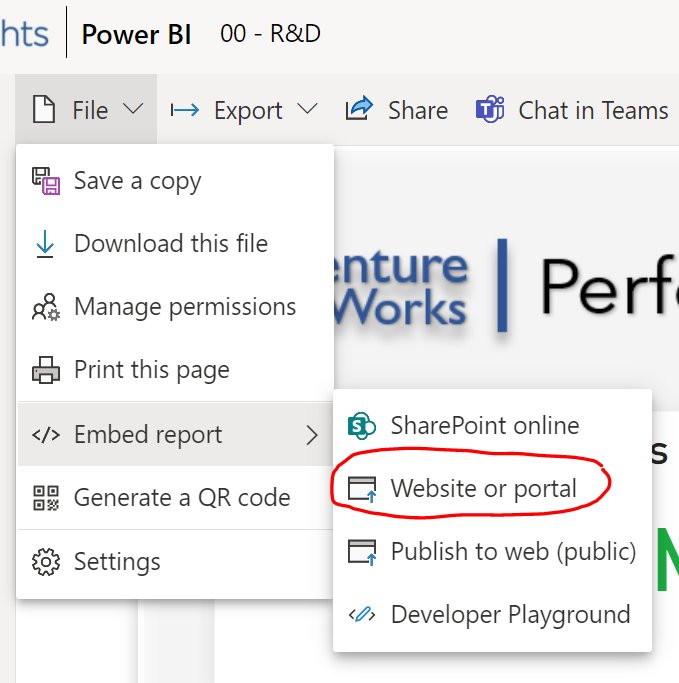Select SharePoint online embed option
Image resolution: width=679 pixels, height=683 pixels.
pos(492,426)
